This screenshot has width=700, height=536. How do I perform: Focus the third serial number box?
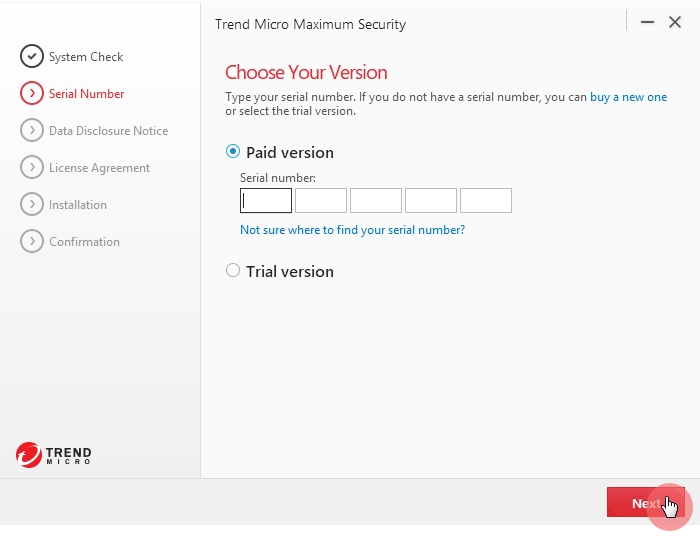(x=376, y=200)
